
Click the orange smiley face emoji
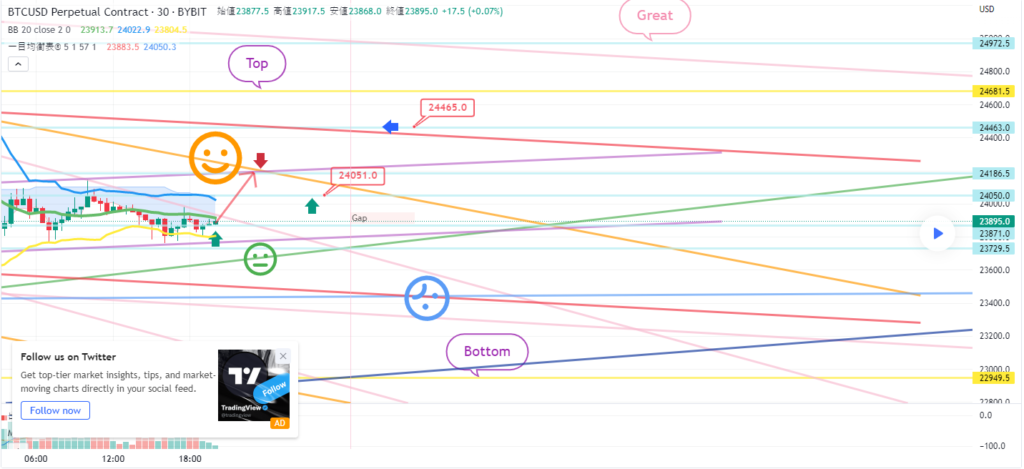tap(216, 159)
